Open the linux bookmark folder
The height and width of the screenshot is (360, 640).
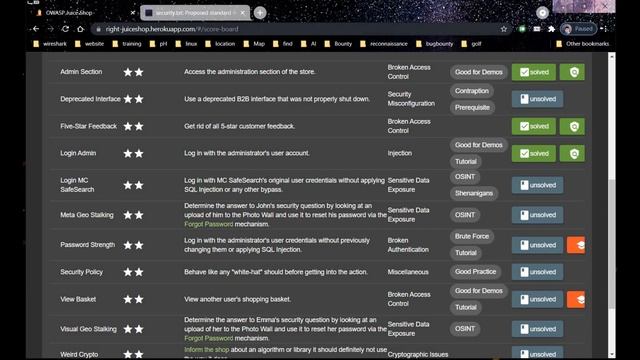(x=187, y=44)
